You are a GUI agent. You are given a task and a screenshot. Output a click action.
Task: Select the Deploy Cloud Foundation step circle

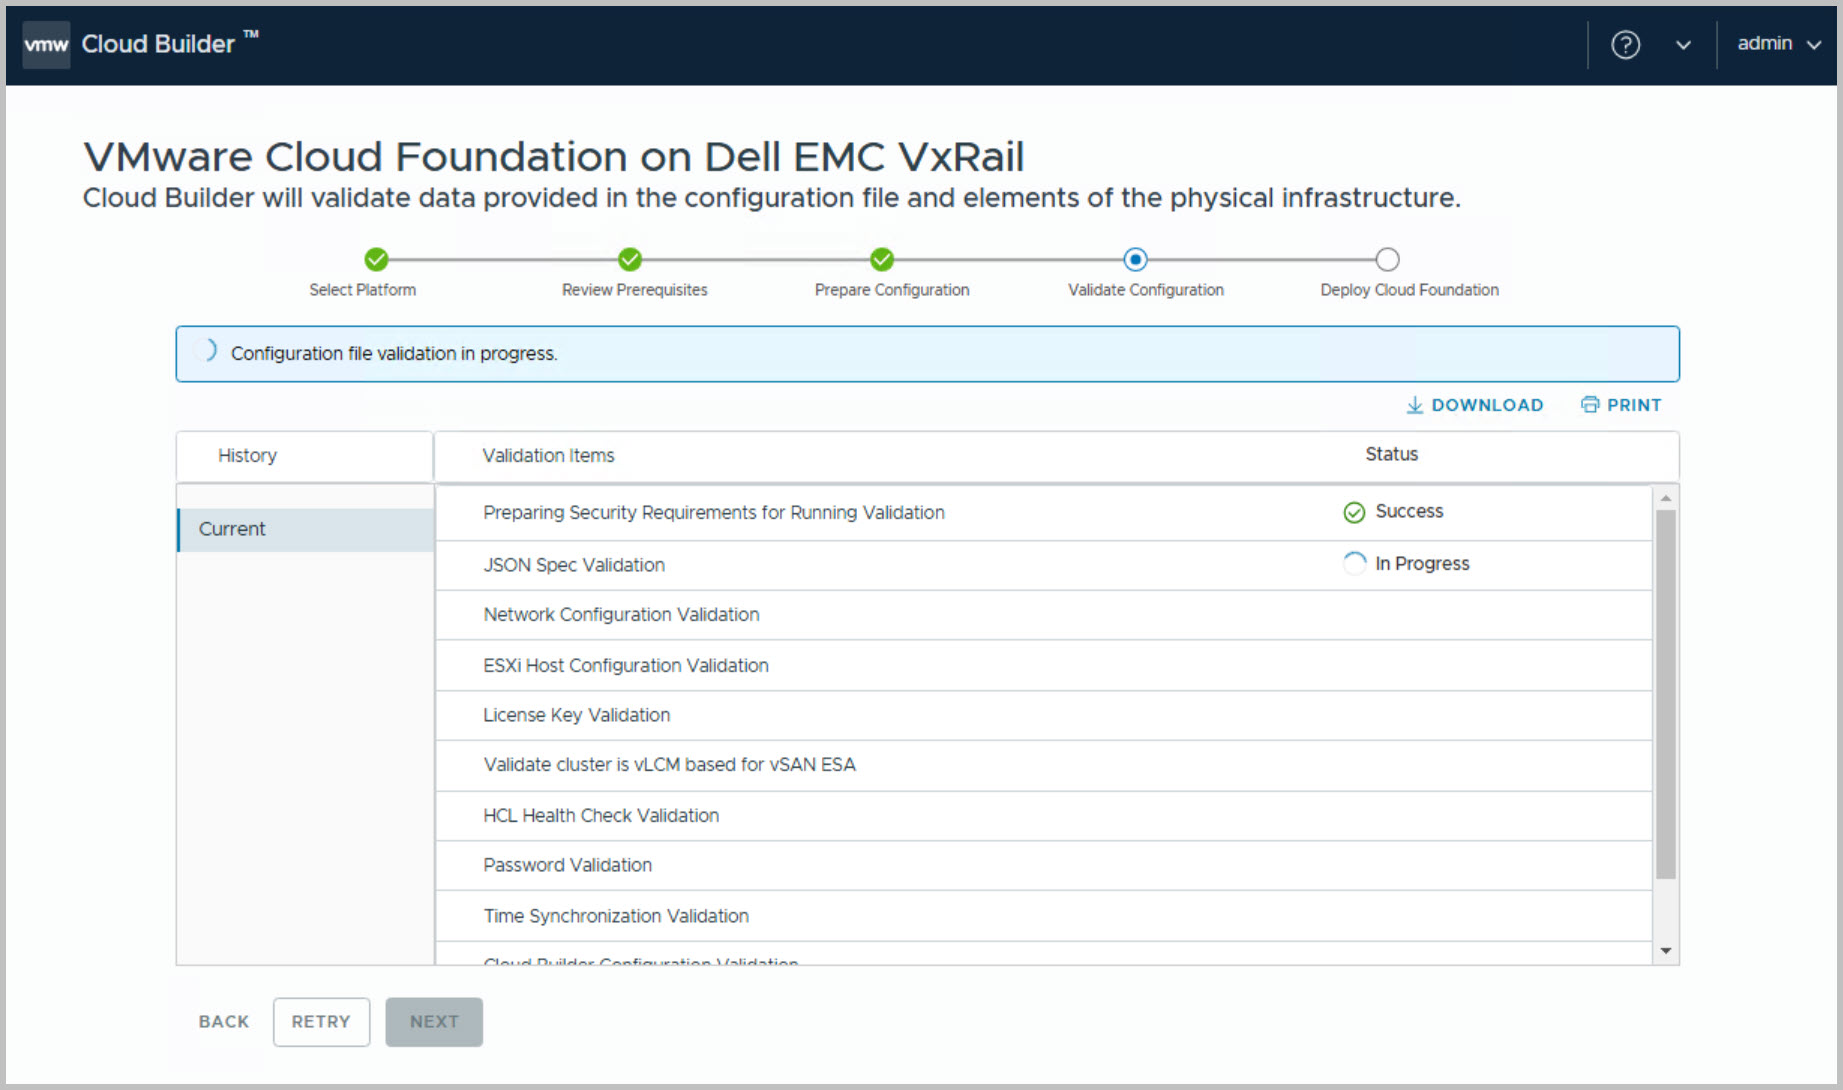1387,260
